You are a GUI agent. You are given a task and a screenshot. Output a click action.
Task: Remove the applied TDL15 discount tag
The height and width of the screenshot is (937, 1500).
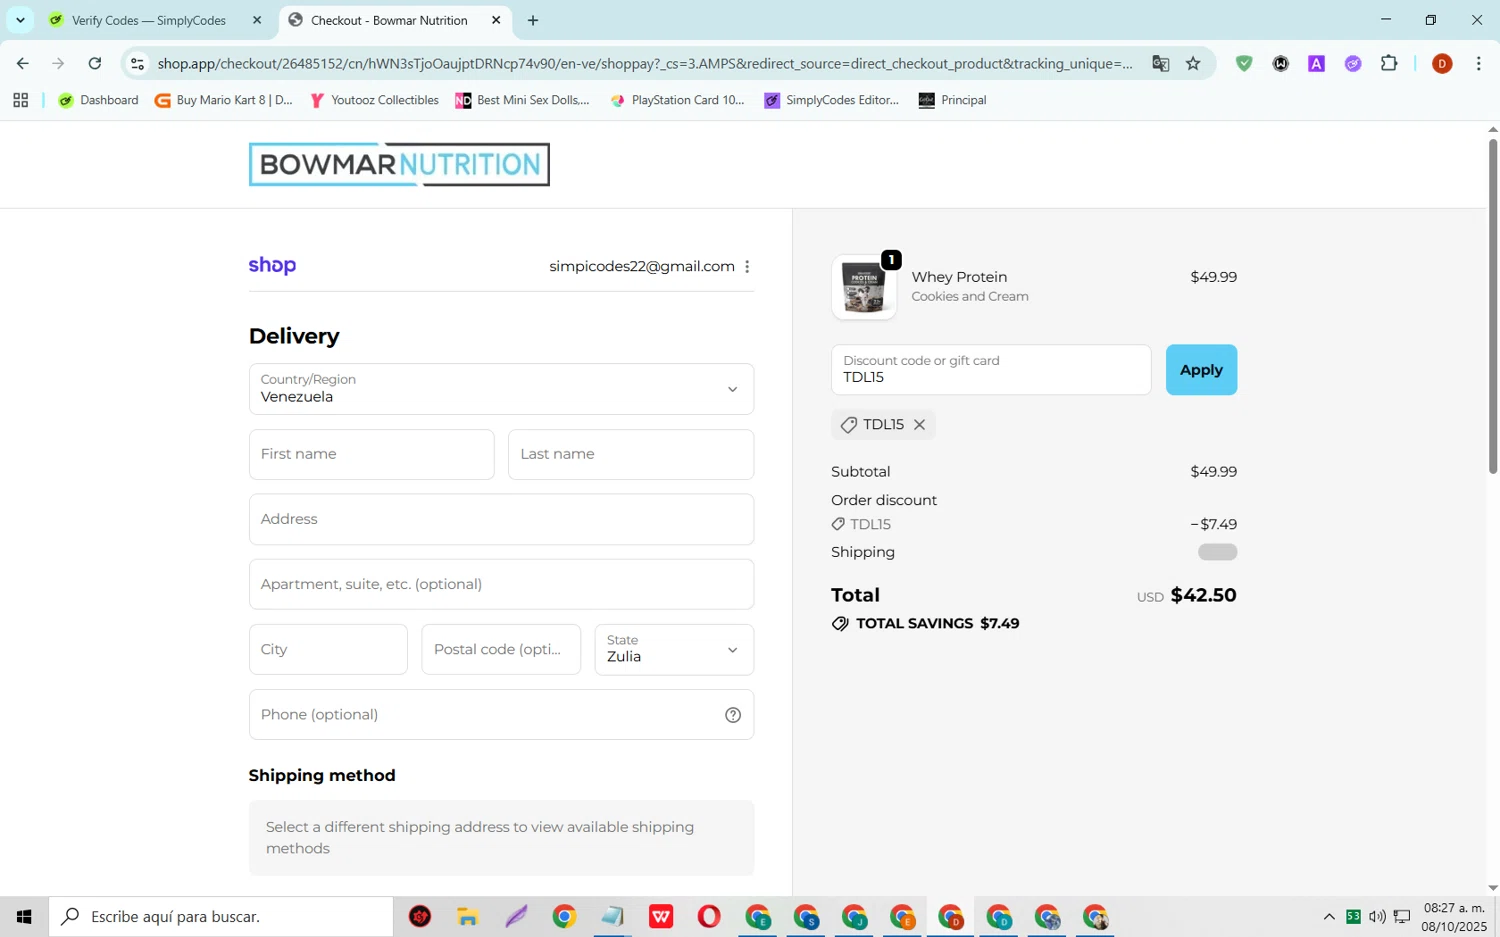tap(919, 425)
